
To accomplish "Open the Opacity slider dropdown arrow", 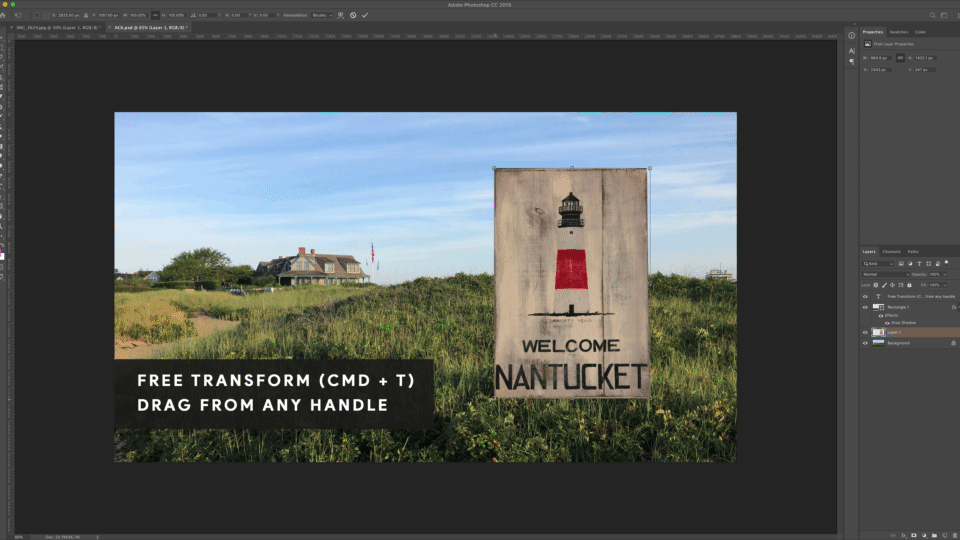I will [945, 274].
